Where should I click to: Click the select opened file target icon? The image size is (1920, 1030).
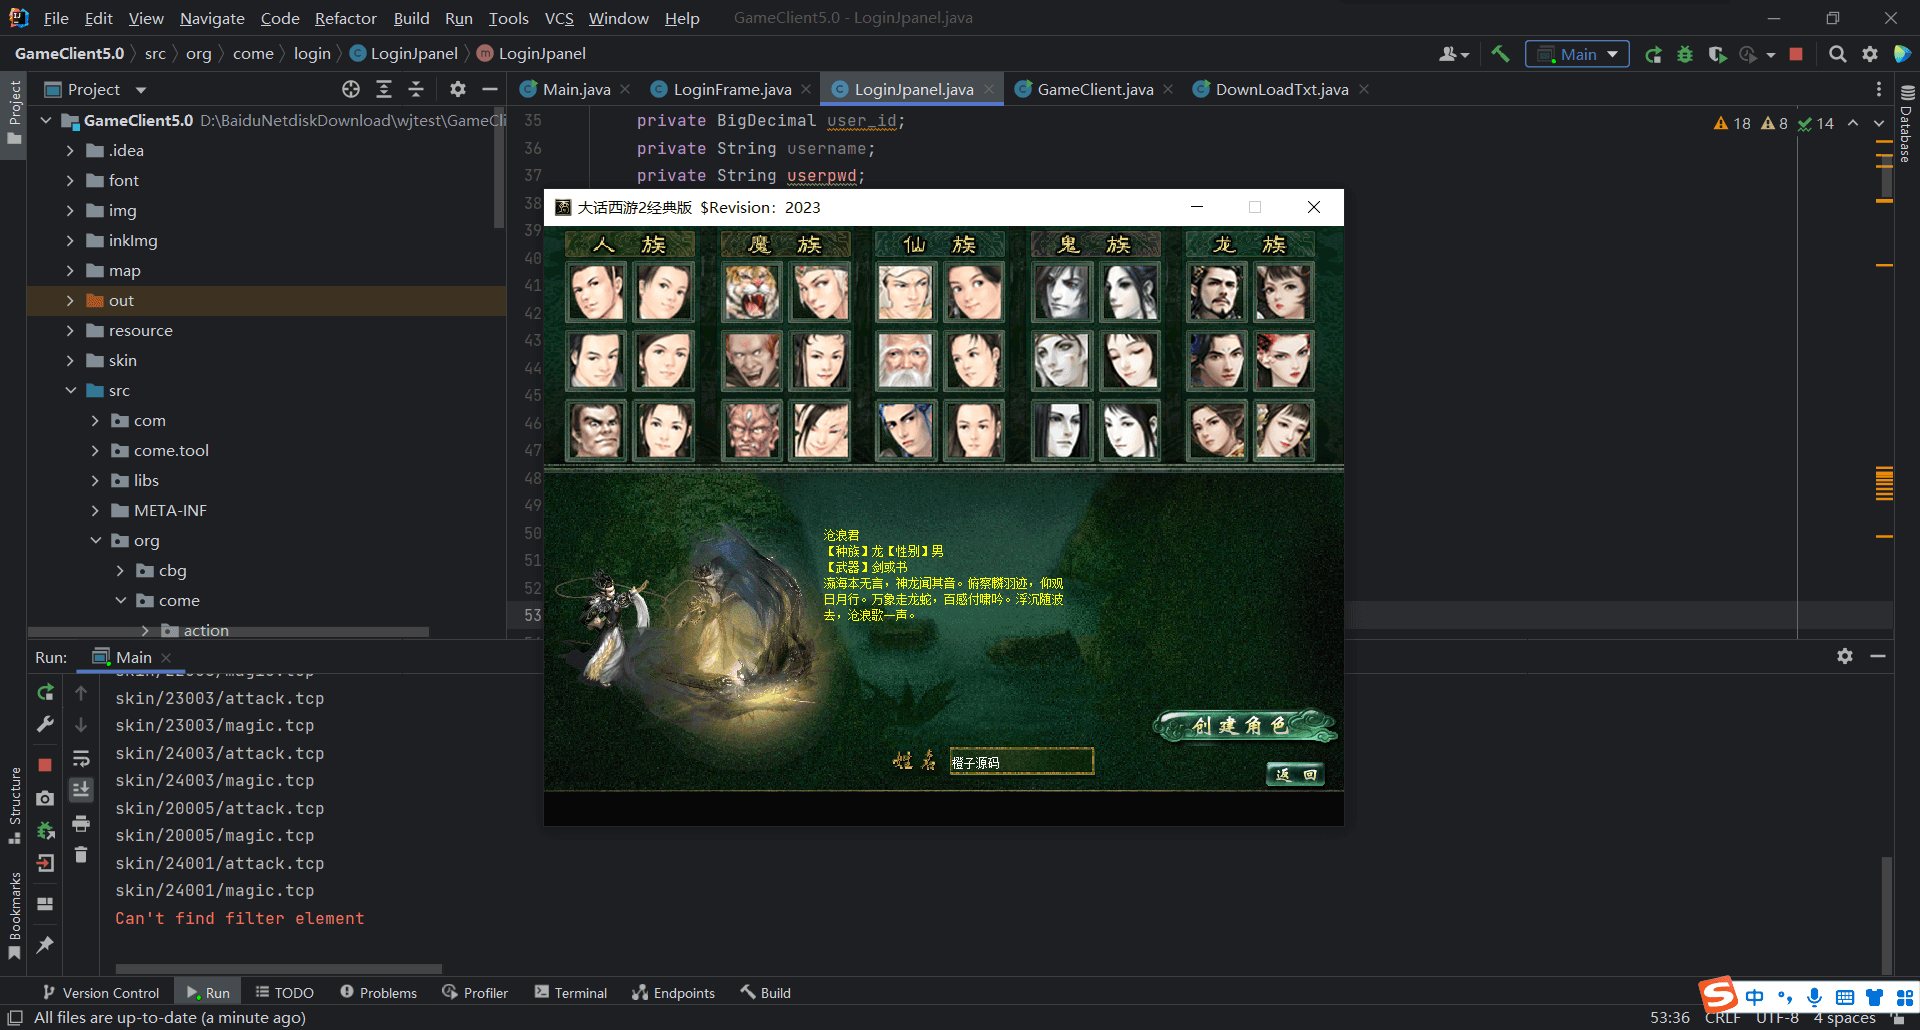[351, 89]
